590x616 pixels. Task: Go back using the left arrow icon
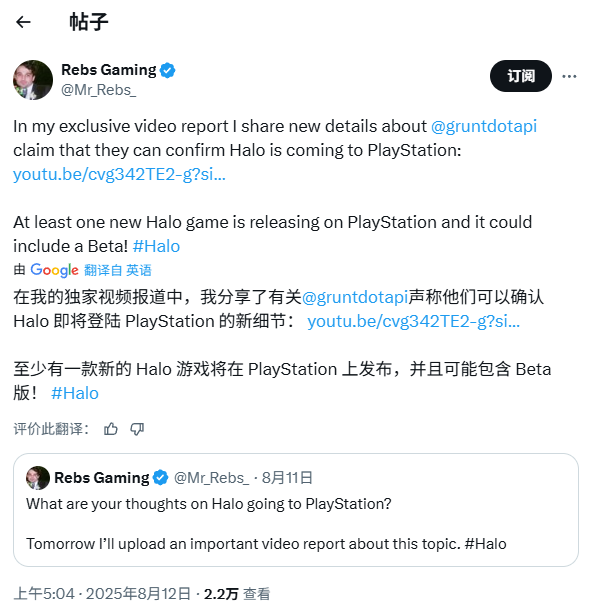coord(23,22)
